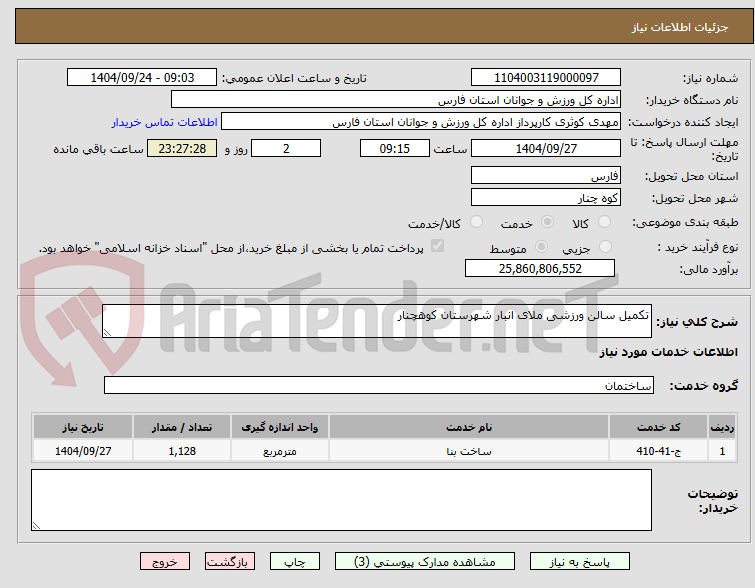The image size is (755, 588).
Task: Click the بازگشت back button
Action: coord(230,562)
